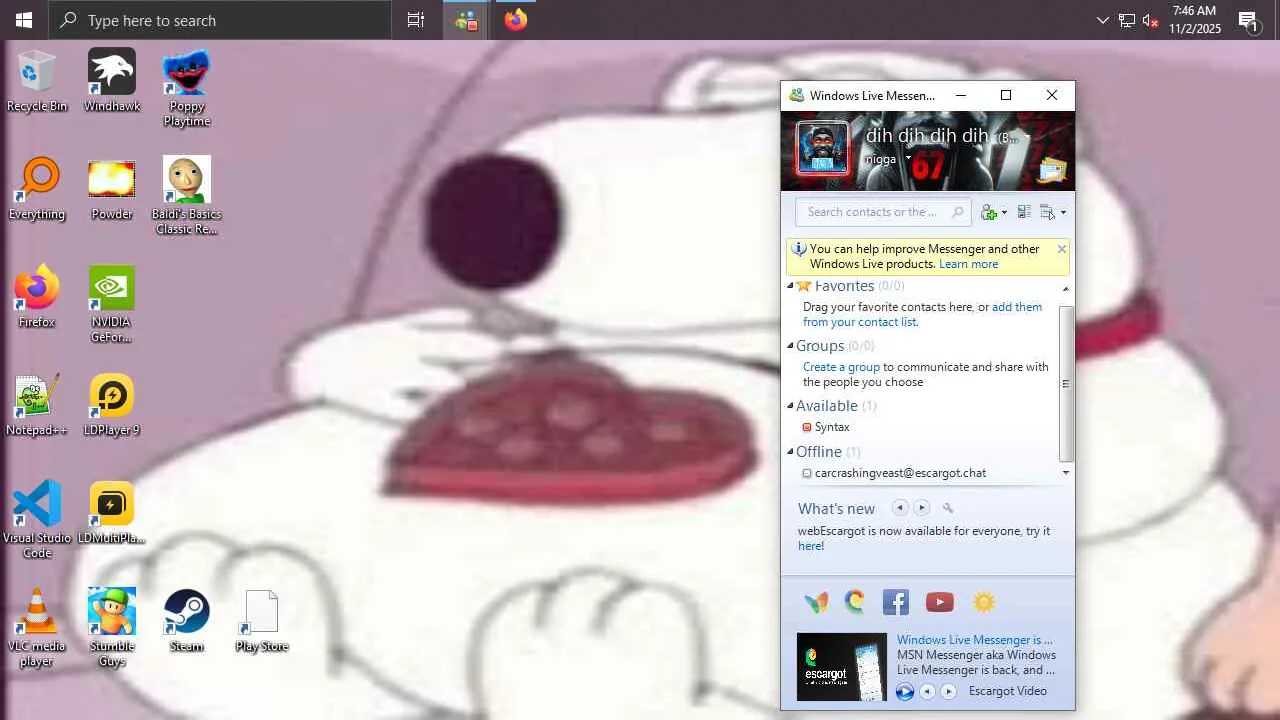Open the display name status dropdown

[x=1026, y=137]
